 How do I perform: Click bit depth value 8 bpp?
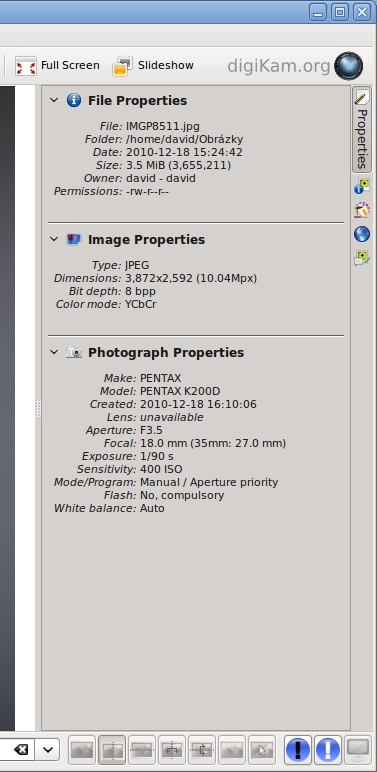tap(141, 291)
